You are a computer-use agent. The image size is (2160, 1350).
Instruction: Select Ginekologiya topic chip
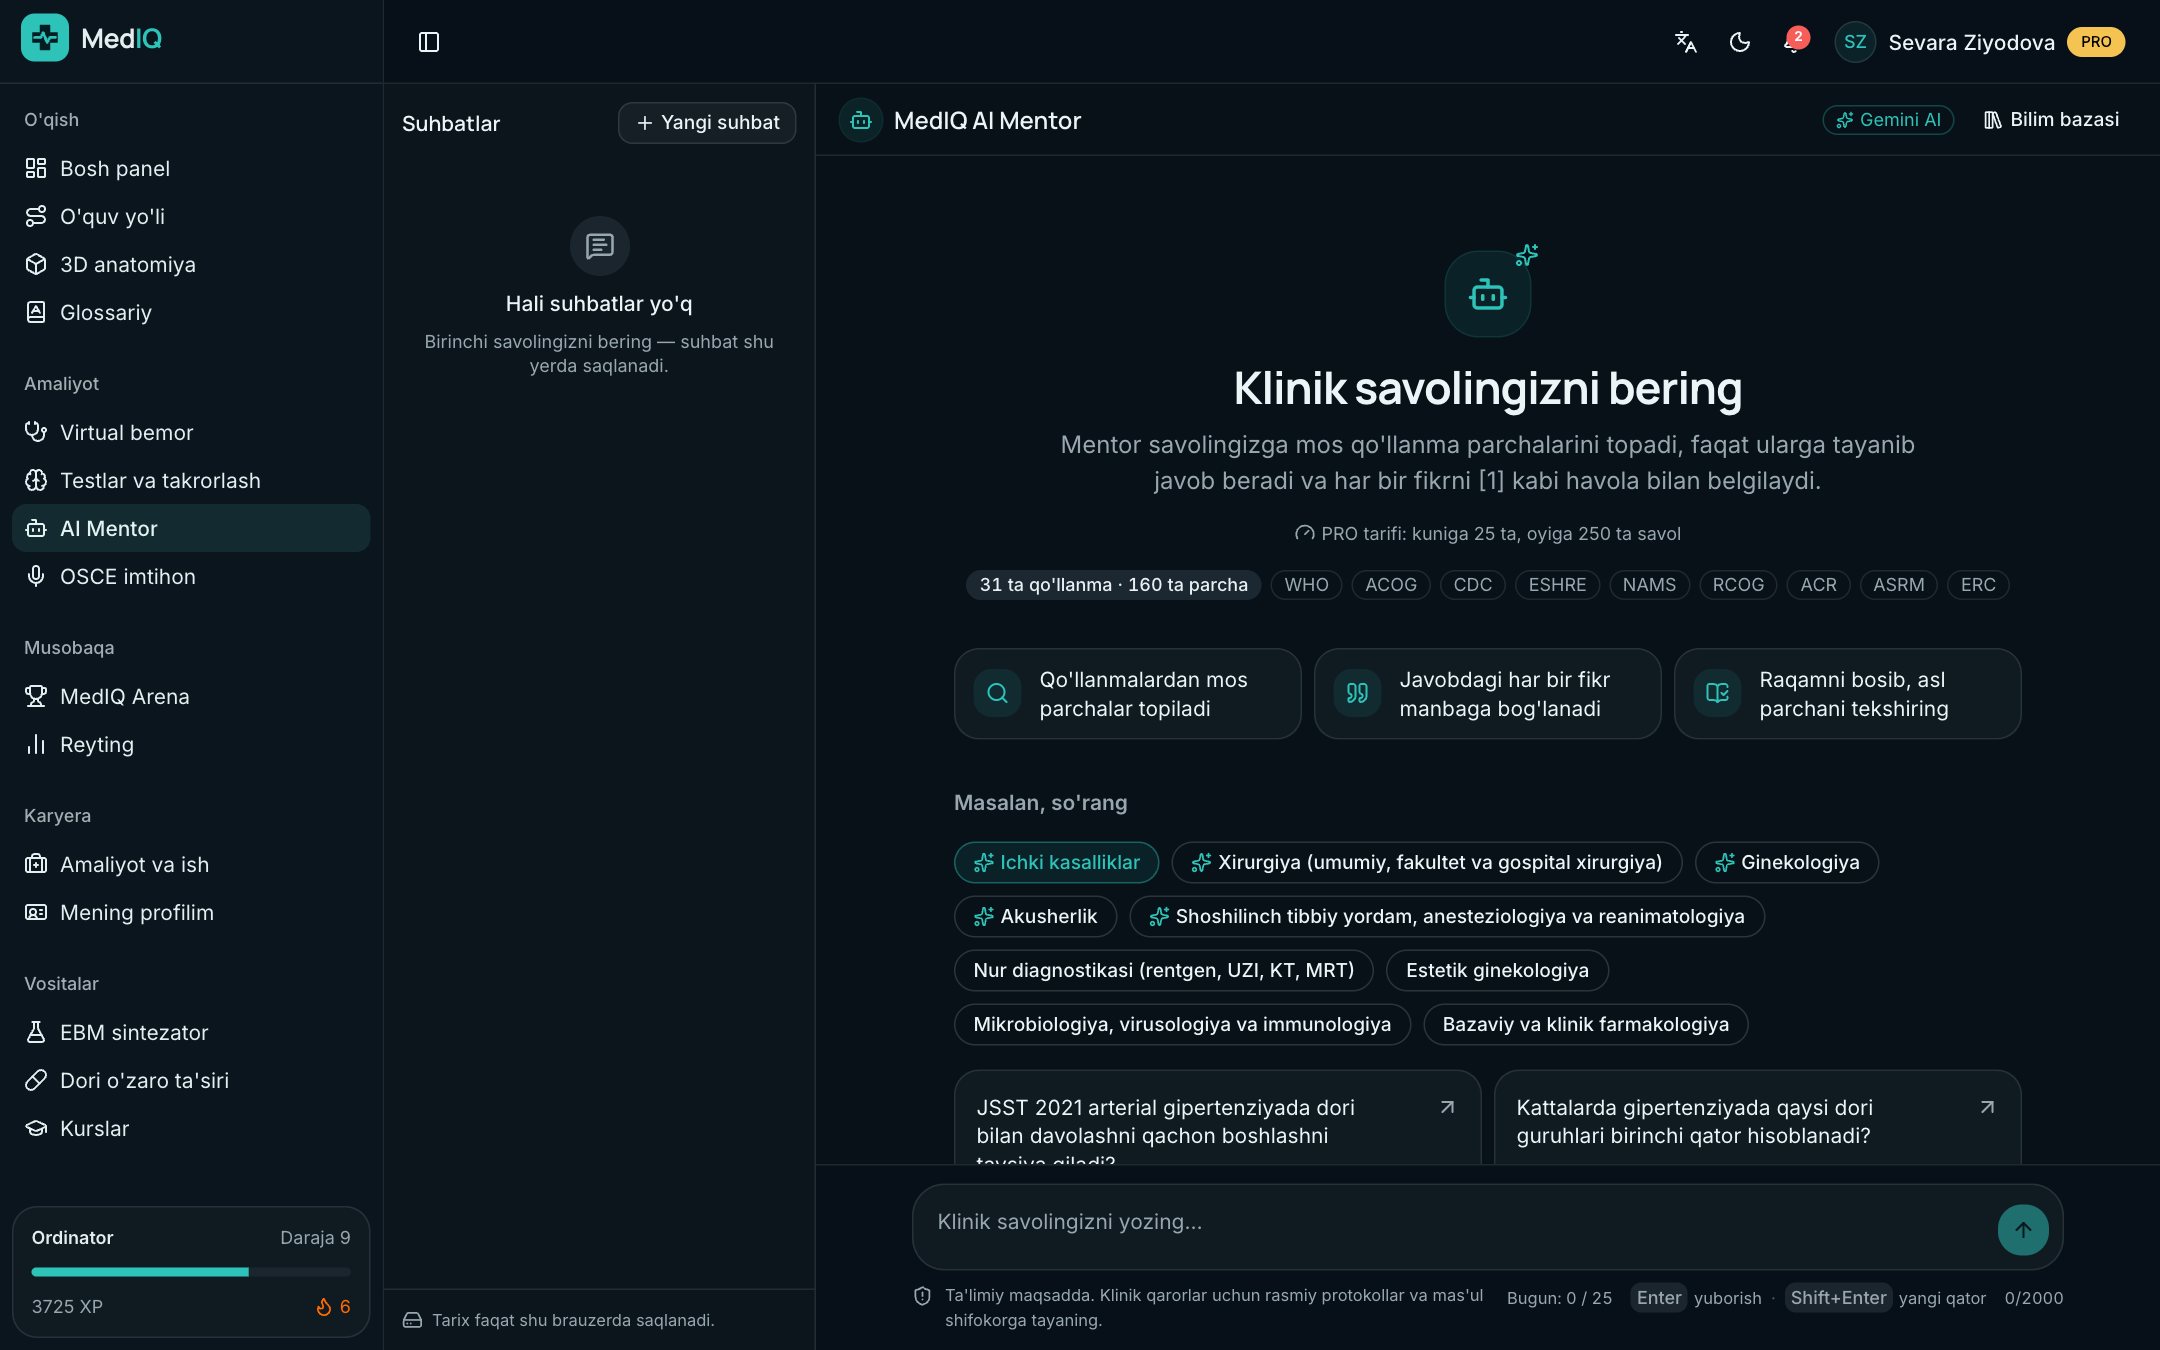pos(1786,863)
